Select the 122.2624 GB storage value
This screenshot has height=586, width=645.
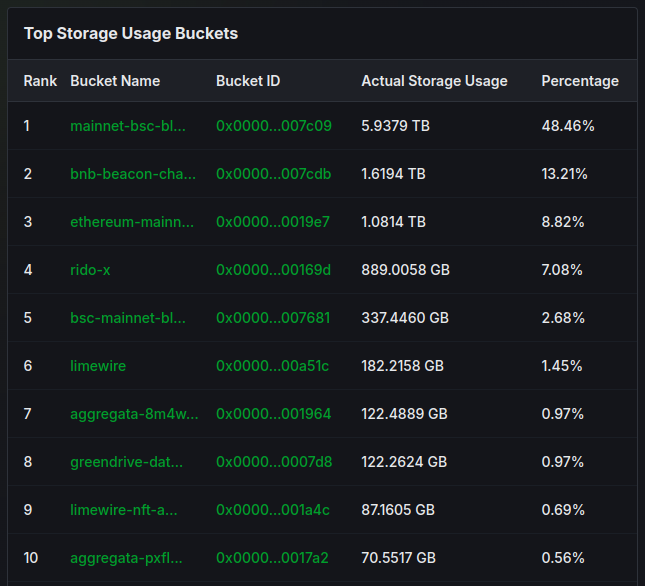point(404,462)
